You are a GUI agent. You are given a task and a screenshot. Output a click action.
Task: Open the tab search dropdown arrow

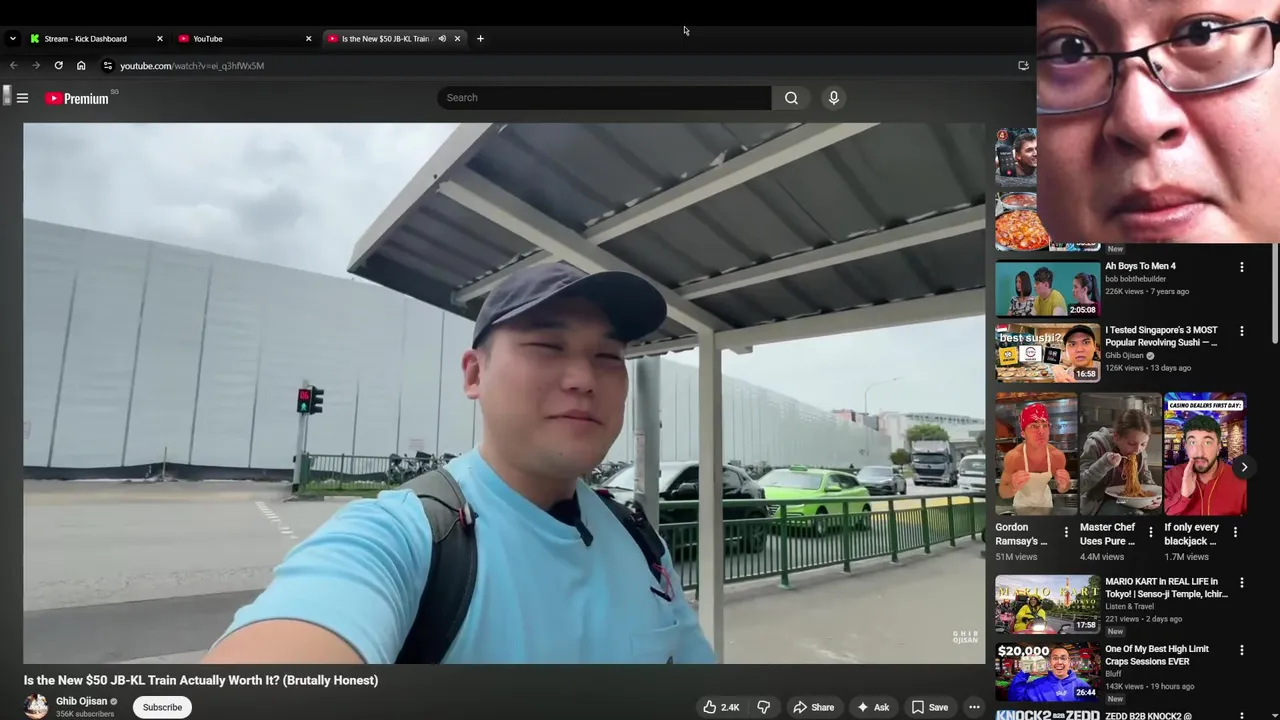tap(12, 39)
